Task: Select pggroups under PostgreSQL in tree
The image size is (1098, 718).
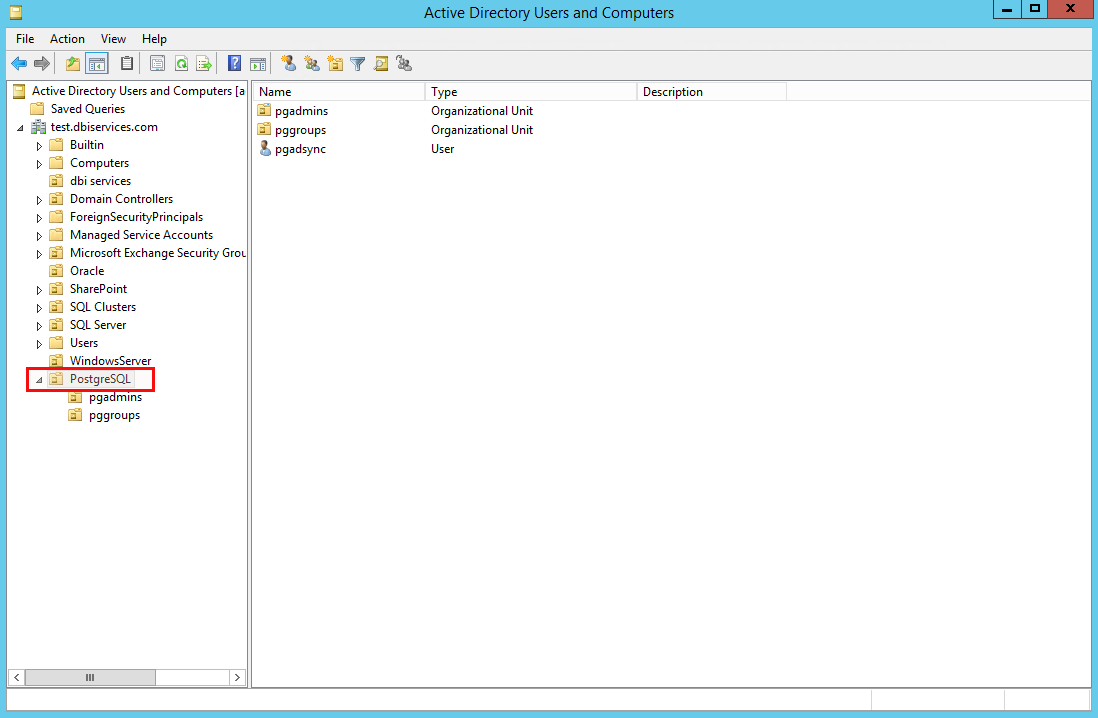Action: pyautogui.click(x=114, y=415)
